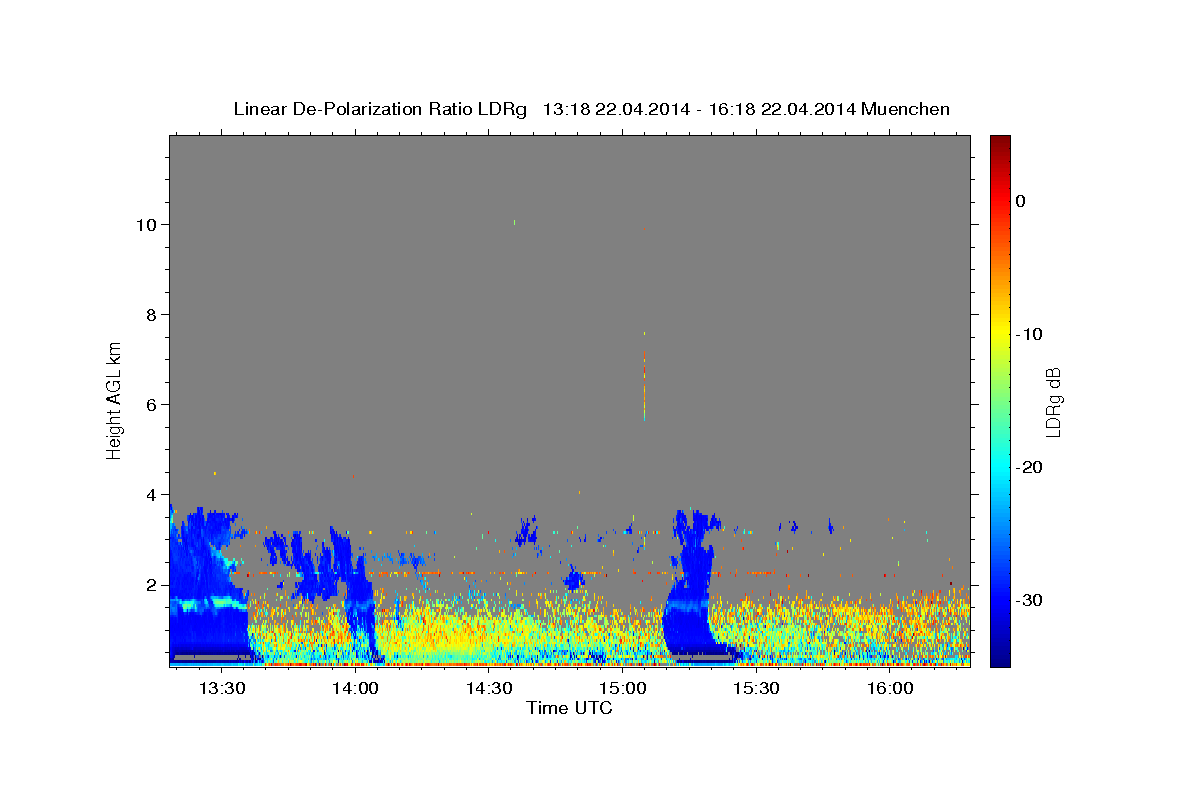Screen dimensions: 1200x800
Task: Click the 14:00 time tick label
Action: 355,689
